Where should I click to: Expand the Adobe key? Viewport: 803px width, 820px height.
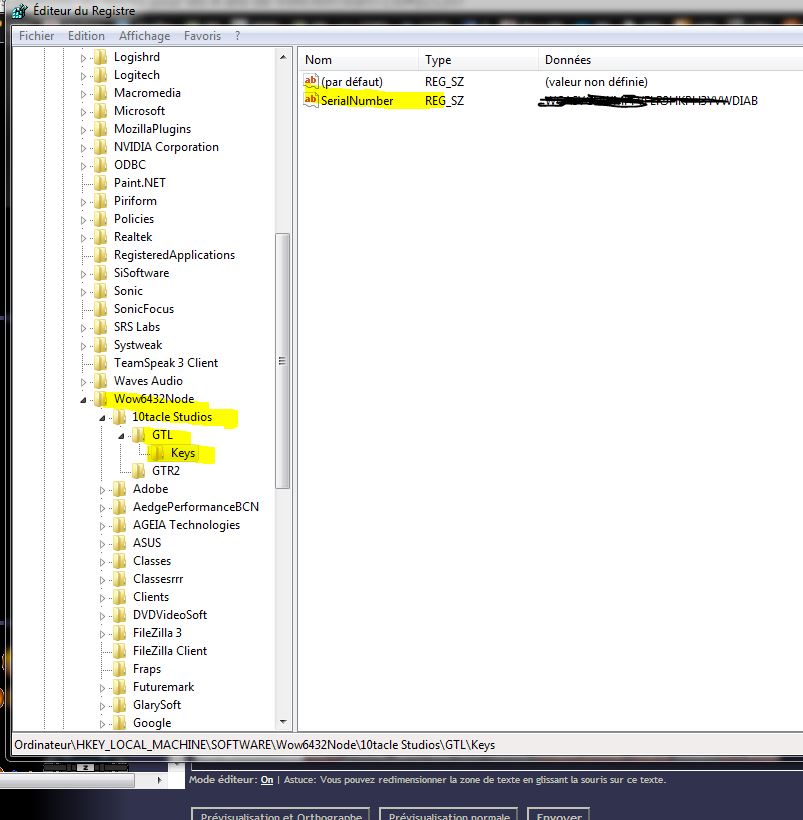(103, 490)
